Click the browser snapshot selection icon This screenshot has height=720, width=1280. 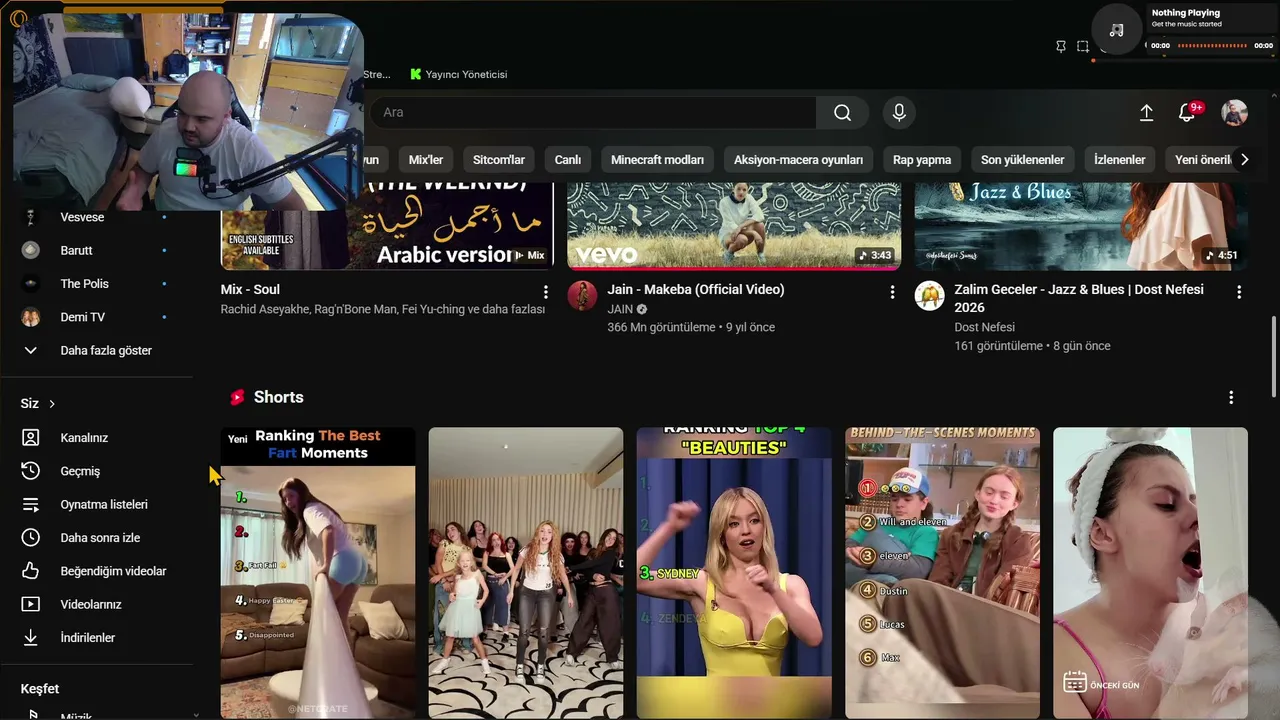click(x=1083, y=46)
